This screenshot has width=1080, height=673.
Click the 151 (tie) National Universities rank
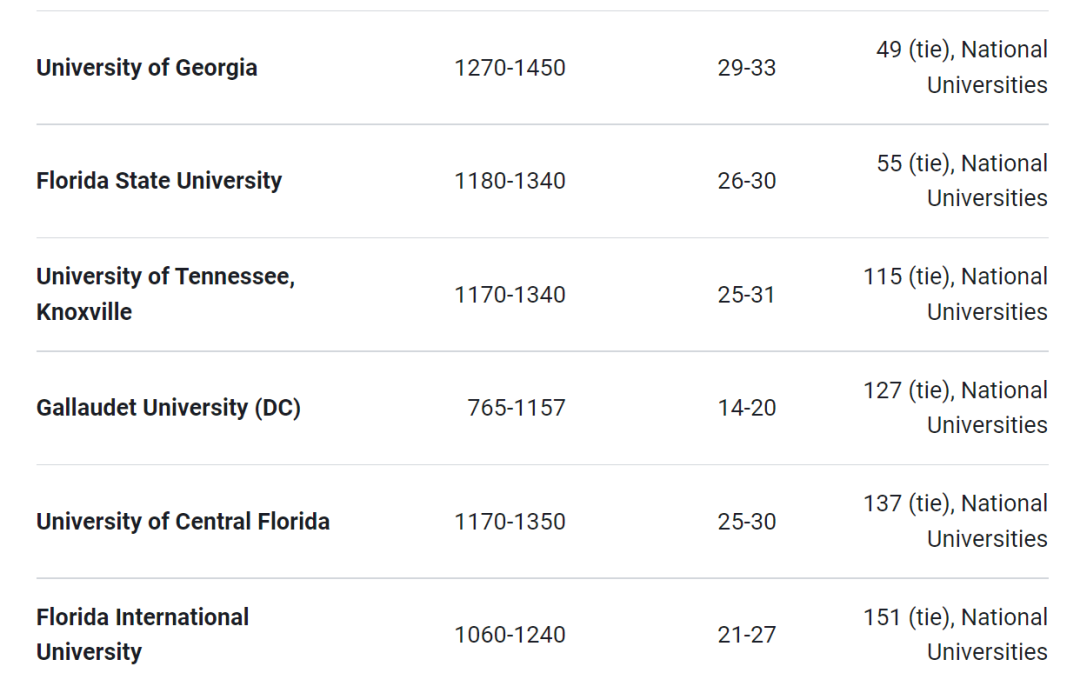click(x=956, y=634)
